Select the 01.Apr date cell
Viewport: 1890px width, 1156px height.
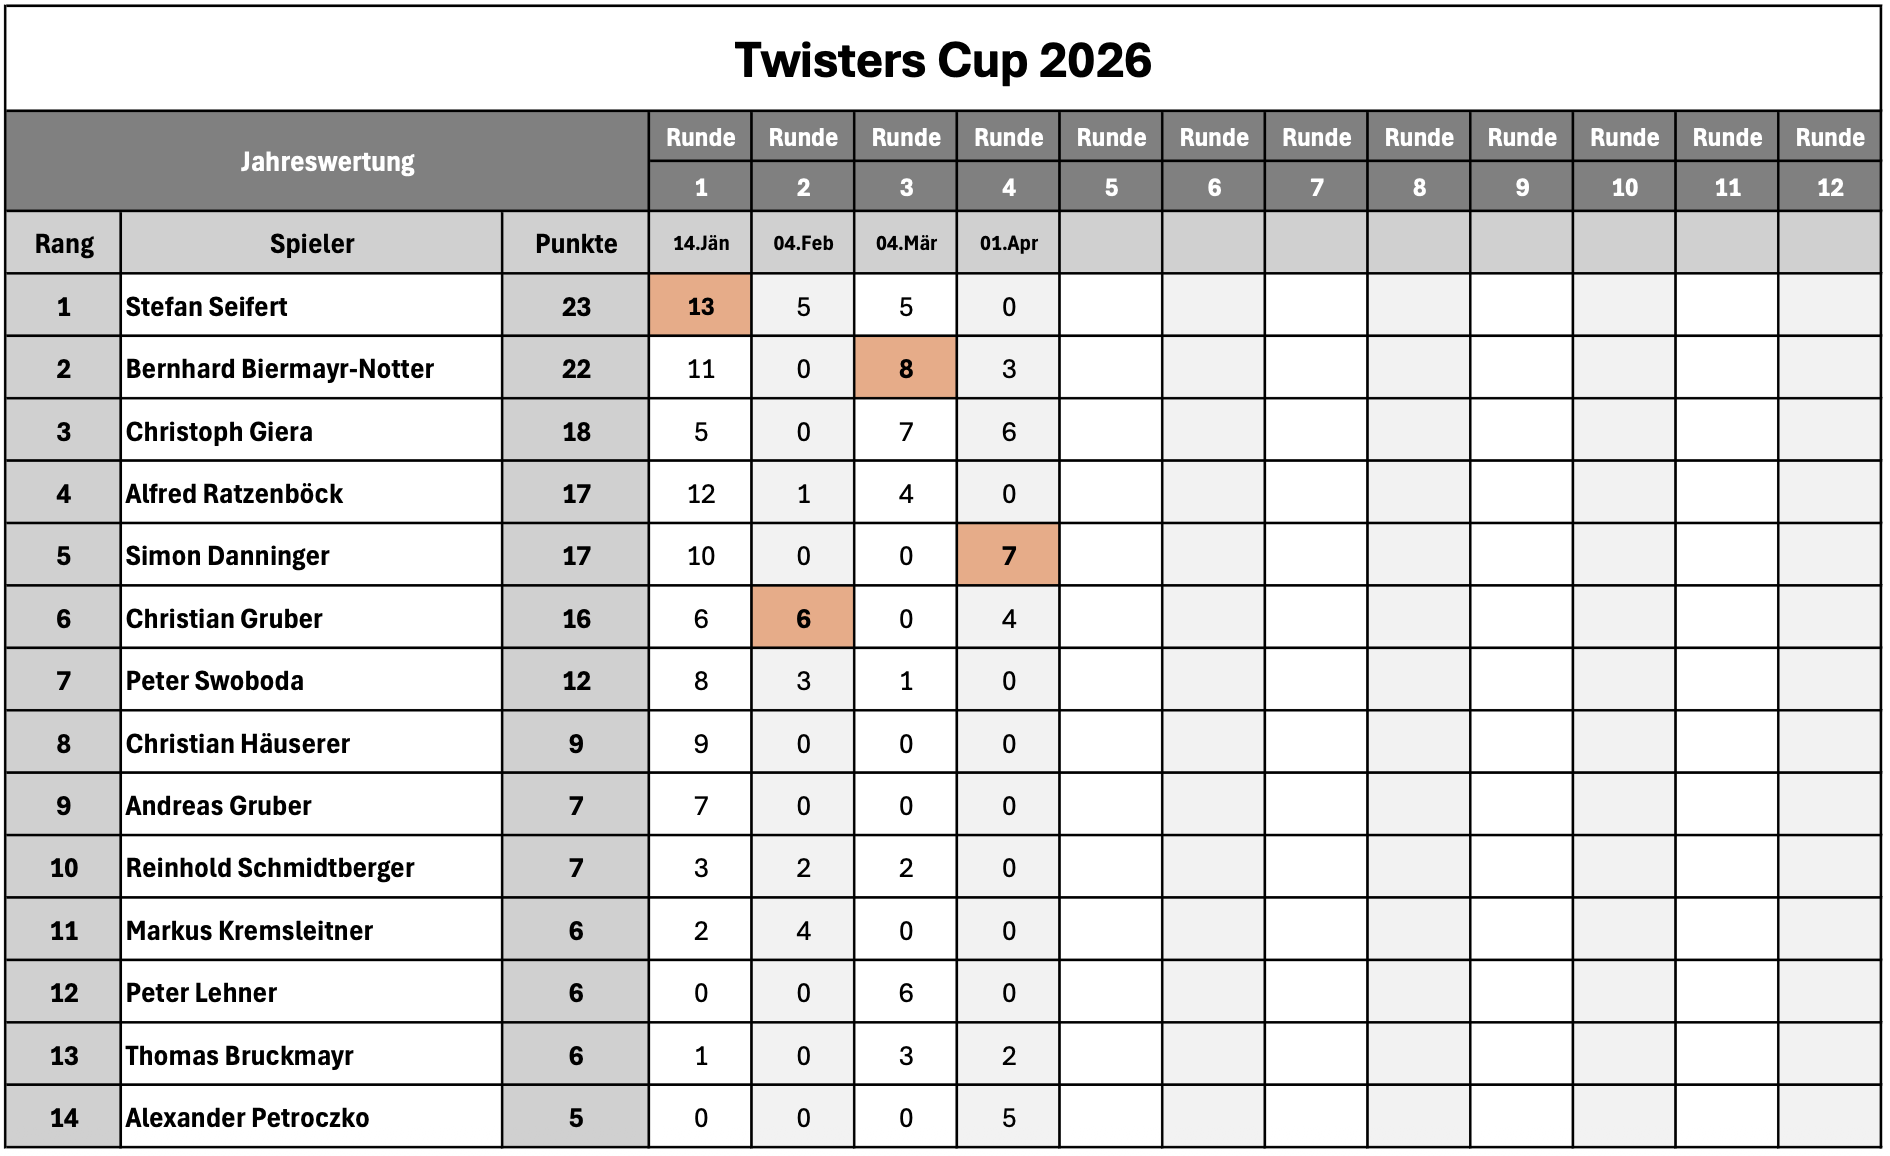[x=1008, y=244]
